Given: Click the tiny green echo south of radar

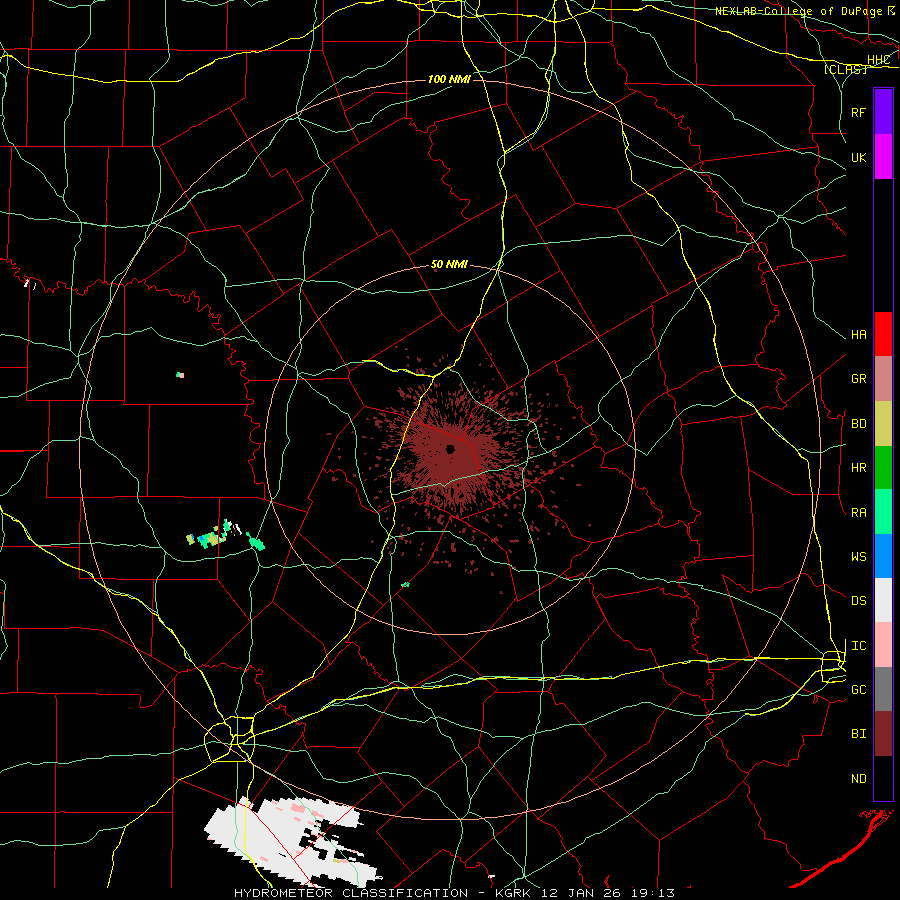Looking at the screenshot, I should coord(405,584).
